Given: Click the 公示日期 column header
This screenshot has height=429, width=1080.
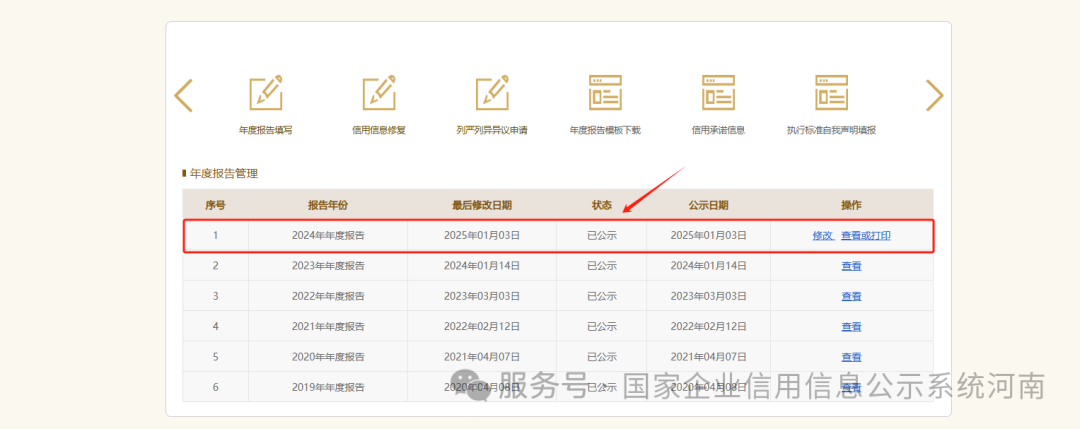Looking at the screenshot, I should 709,205.
